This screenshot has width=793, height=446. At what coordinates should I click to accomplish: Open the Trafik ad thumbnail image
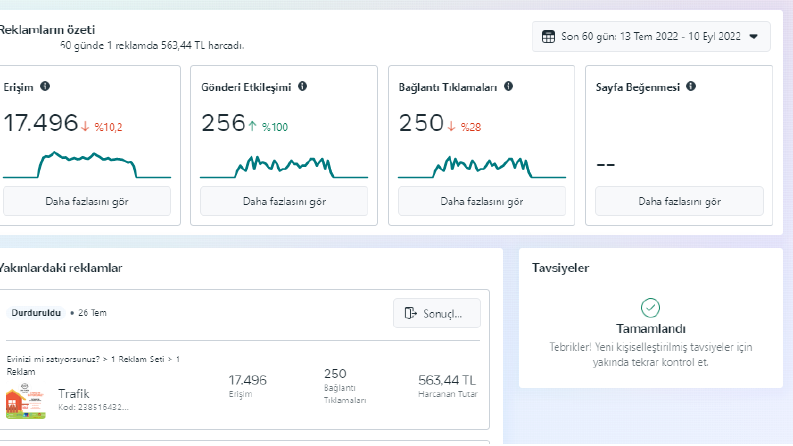[26, 401]
